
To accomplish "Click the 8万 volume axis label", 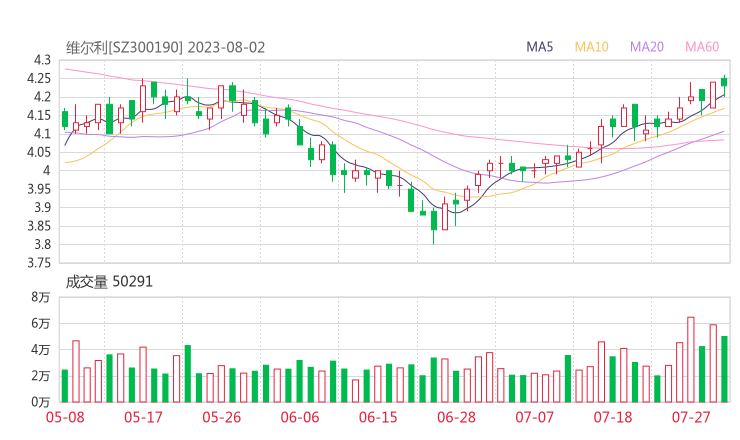I will click(41, 297).
